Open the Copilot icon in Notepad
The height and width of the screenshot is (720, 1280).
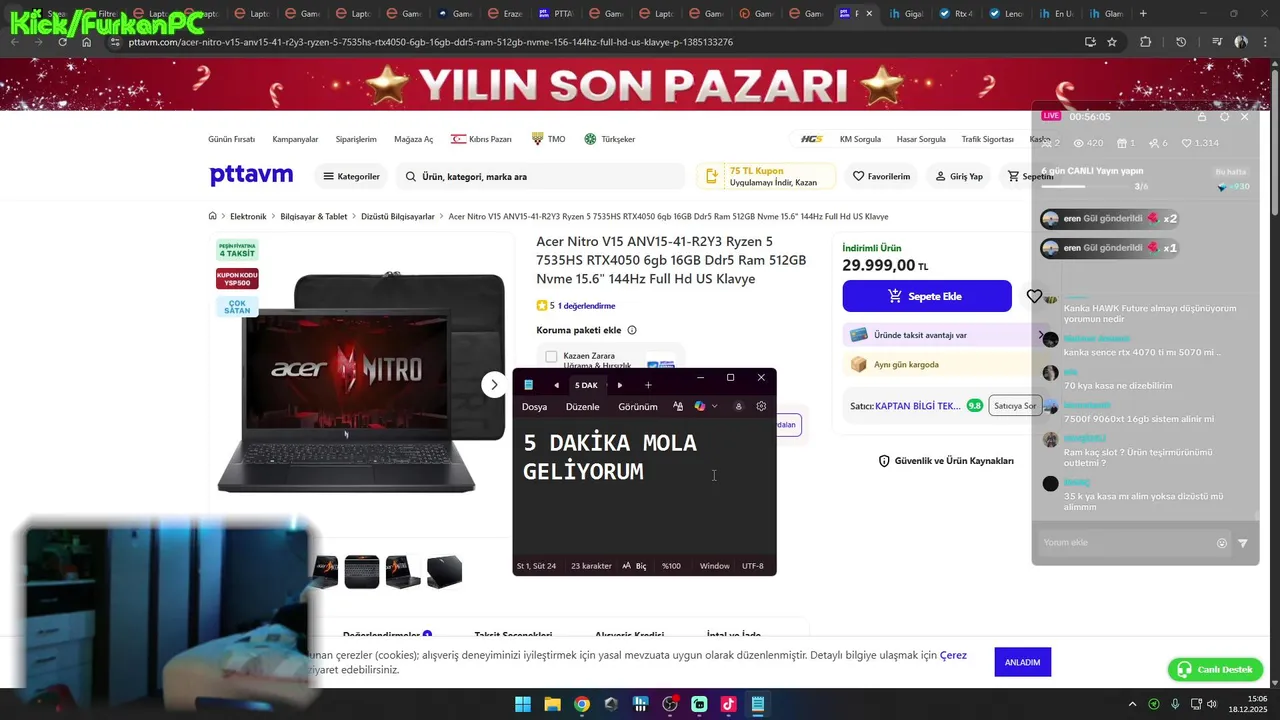[700, 406]
